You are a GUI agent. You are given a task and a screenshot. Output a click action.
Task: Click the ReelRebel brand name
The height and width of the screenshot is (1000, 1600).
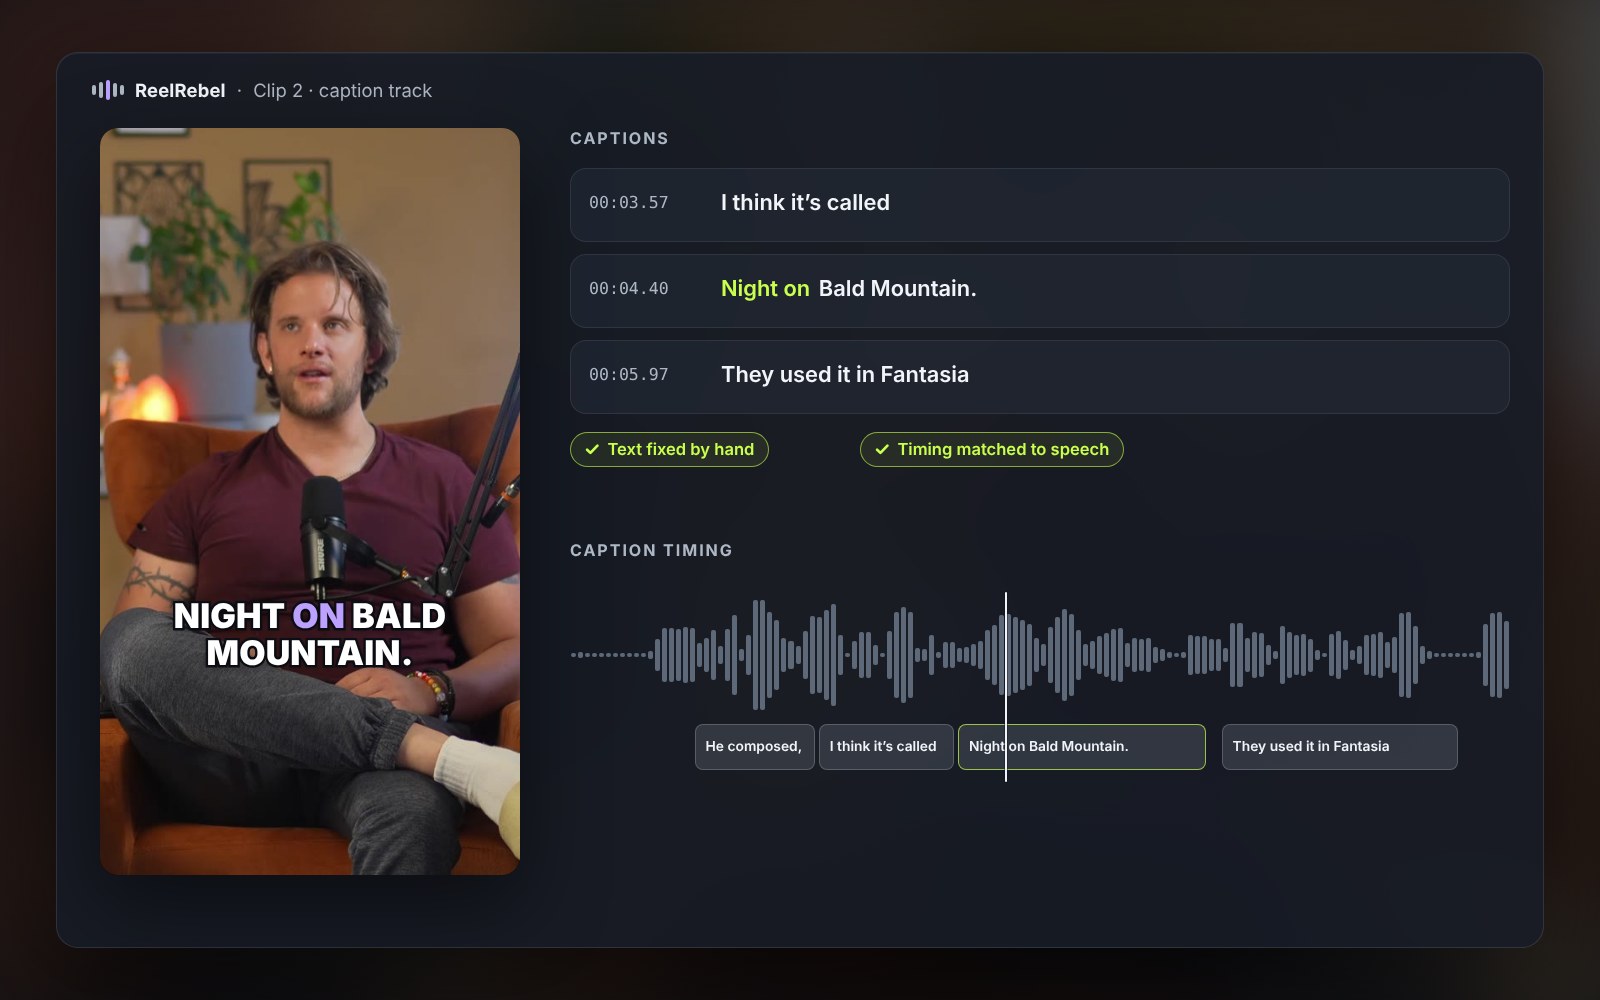coord(180,91)
